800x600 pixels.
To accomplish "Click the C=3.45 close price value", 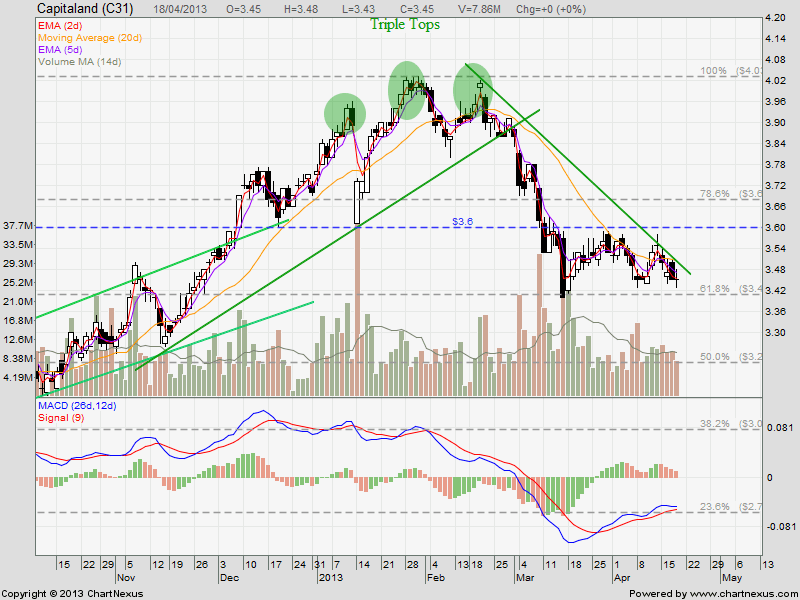I will tap(415, 9).
